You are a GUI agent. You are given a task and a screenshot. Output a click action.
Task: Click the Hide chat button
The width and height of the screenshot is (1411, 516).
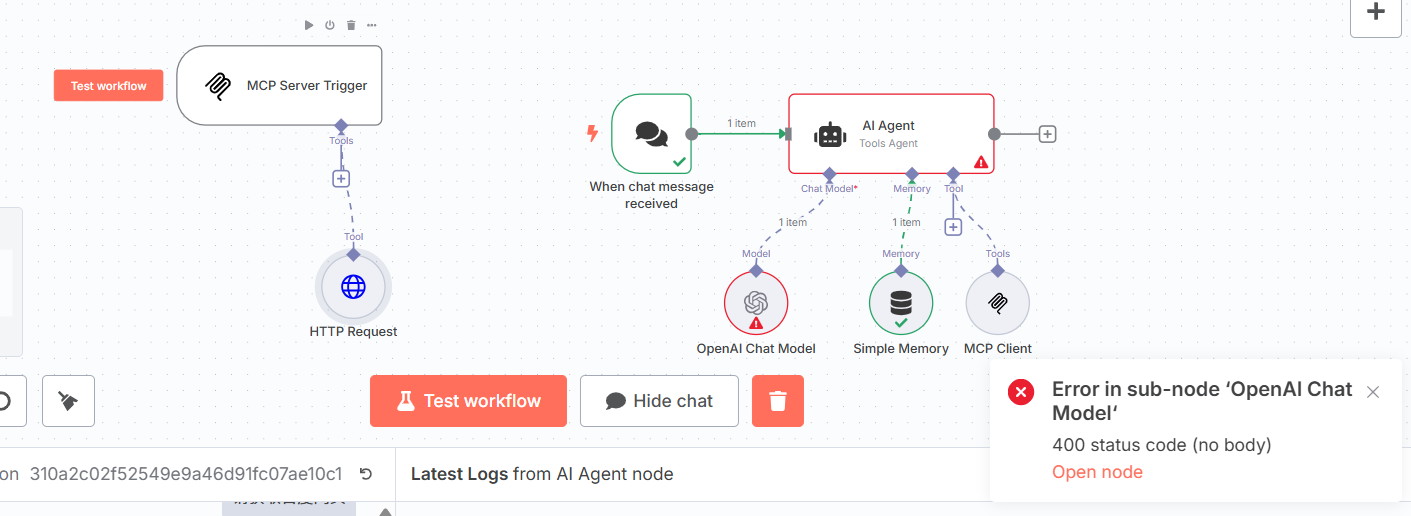659,401
